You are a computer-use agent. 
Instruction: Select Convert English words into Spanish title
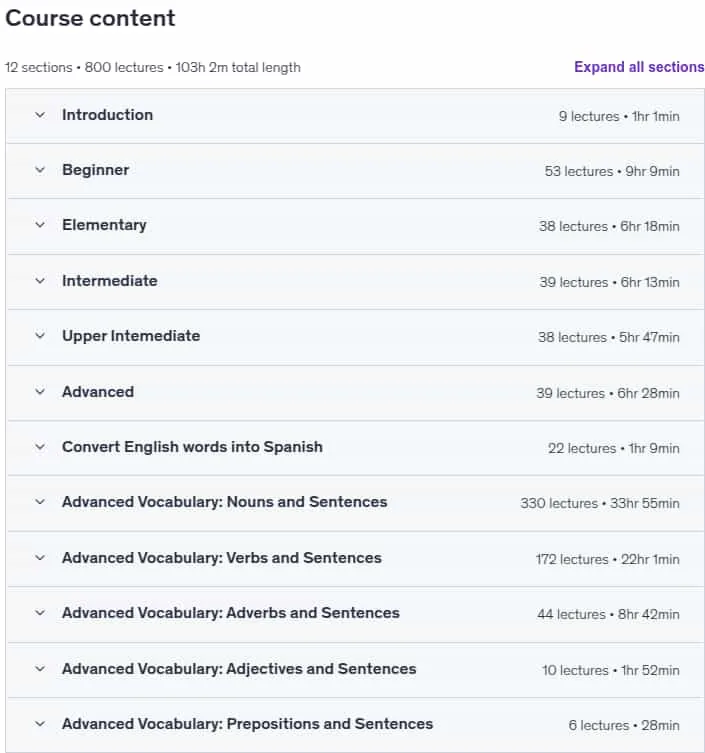(x=192, y=447)
